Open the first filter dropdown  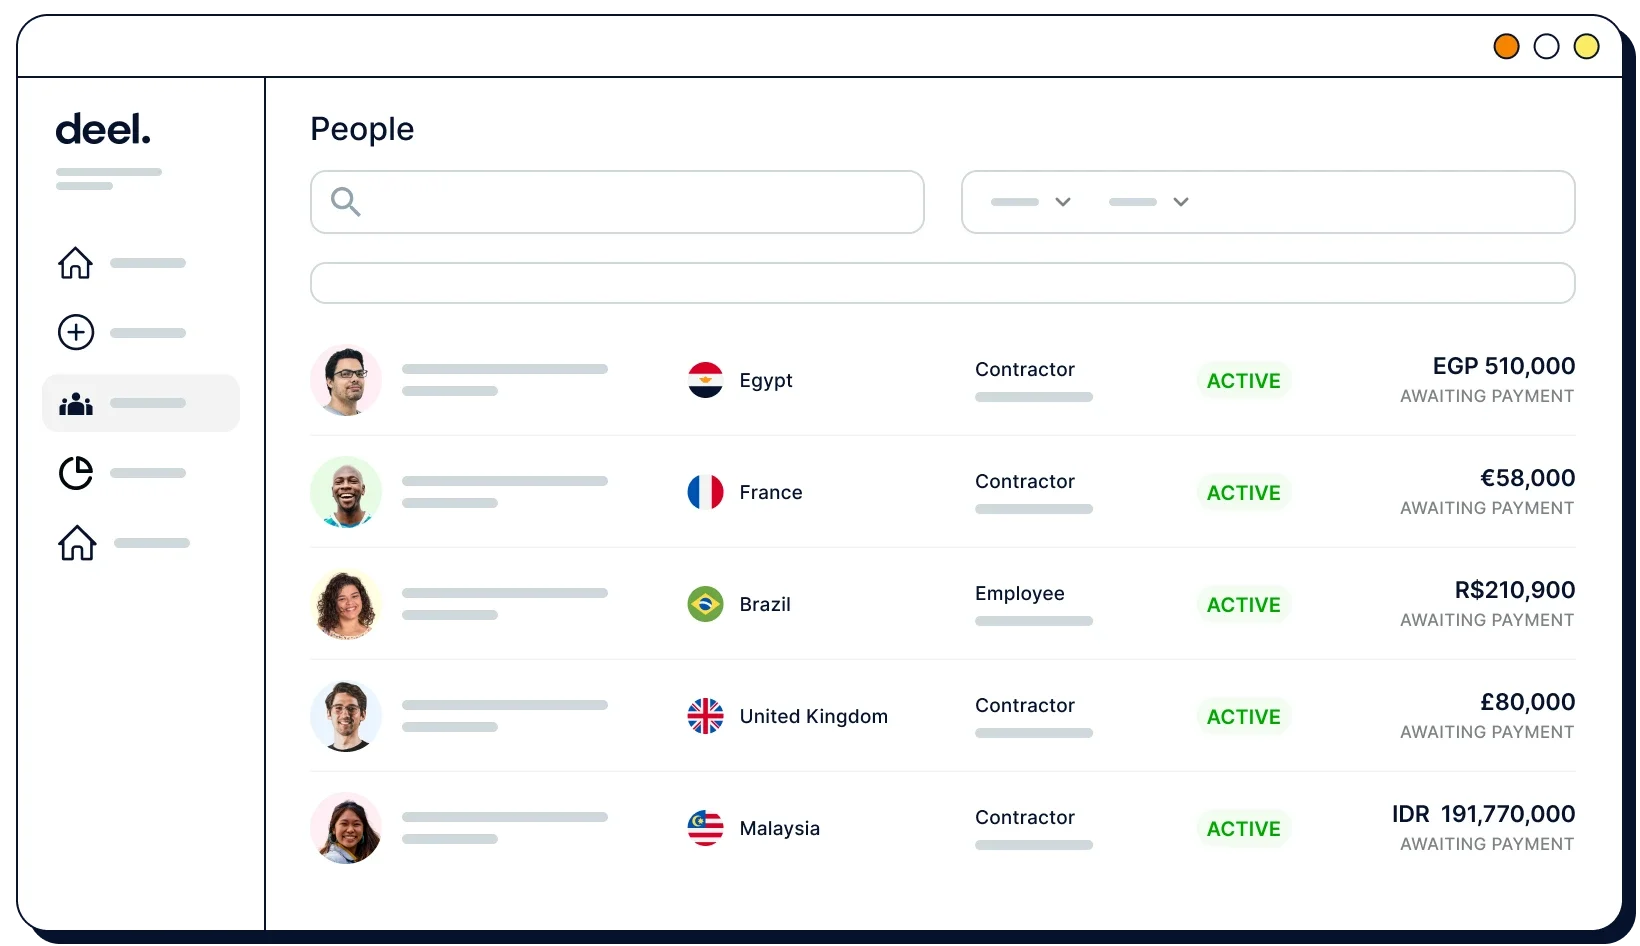(1030, 202)
